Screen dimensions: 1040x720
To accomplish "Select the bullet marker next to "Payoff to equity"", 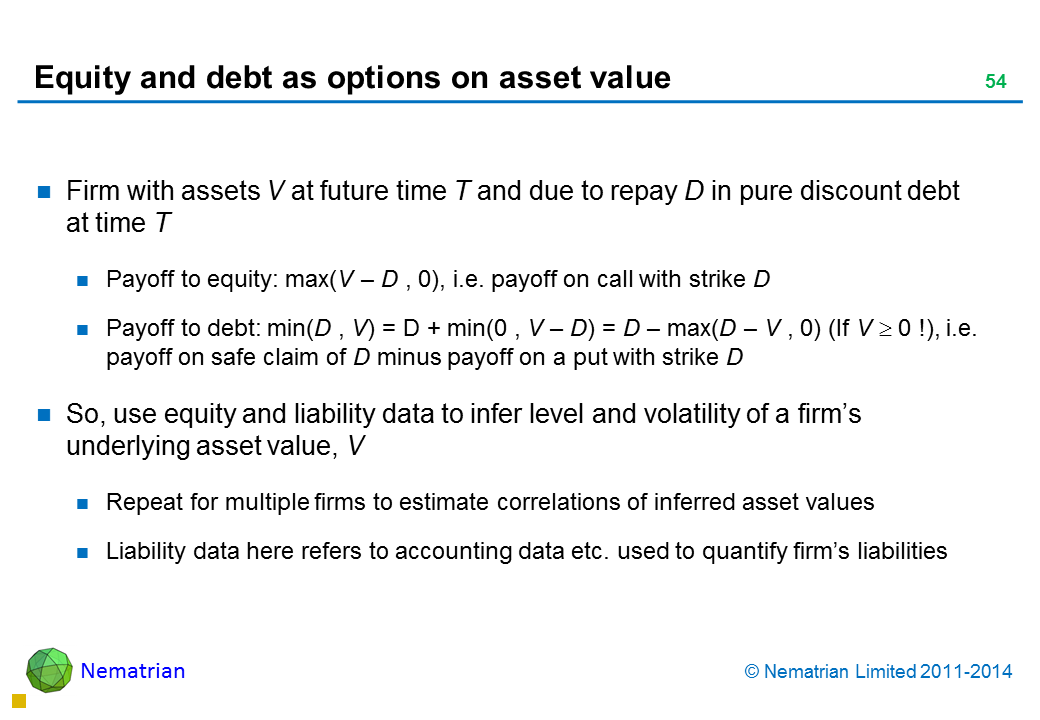I will [x=85, y=280].
